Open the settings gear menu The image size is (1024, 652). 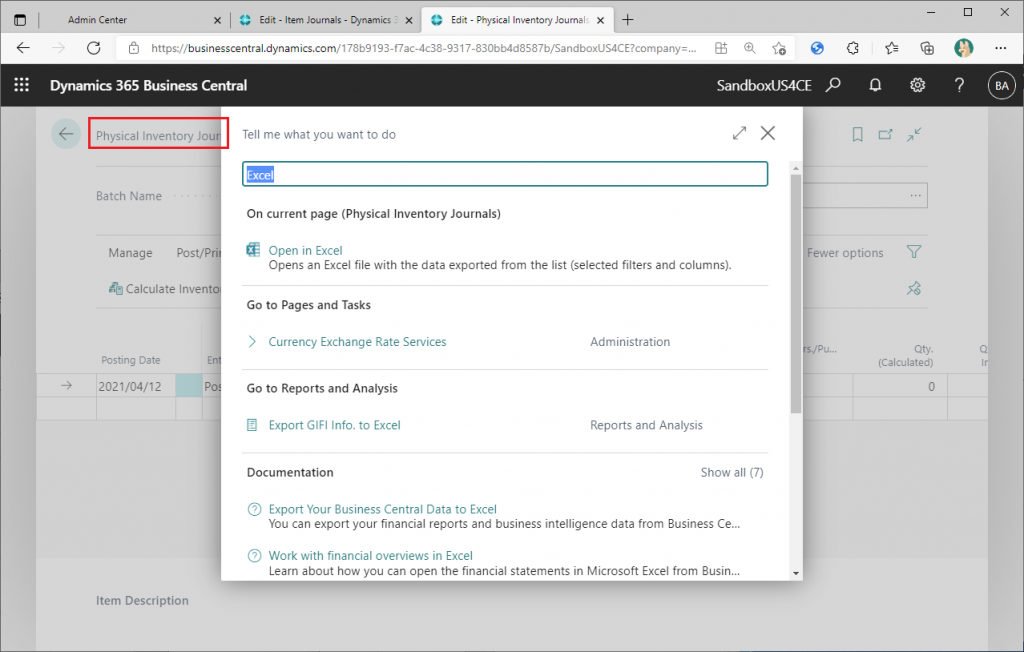918,85
